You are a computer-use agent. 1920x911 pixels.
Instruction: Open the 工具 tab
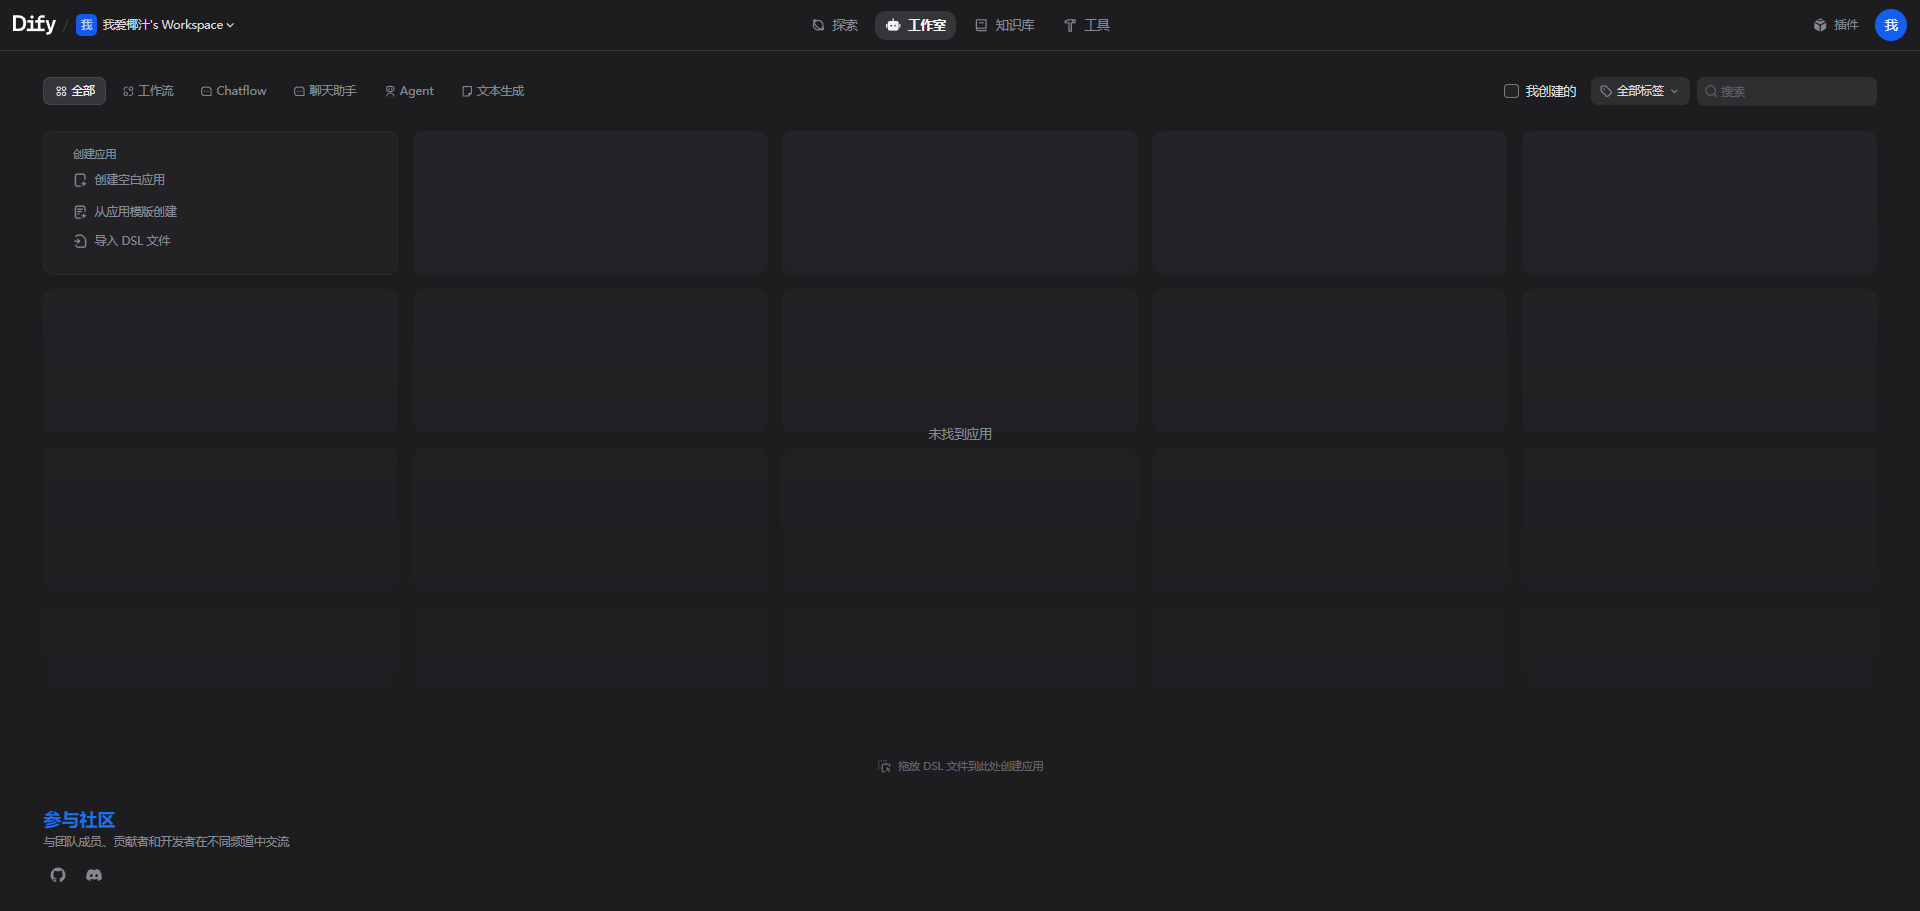1086,25
